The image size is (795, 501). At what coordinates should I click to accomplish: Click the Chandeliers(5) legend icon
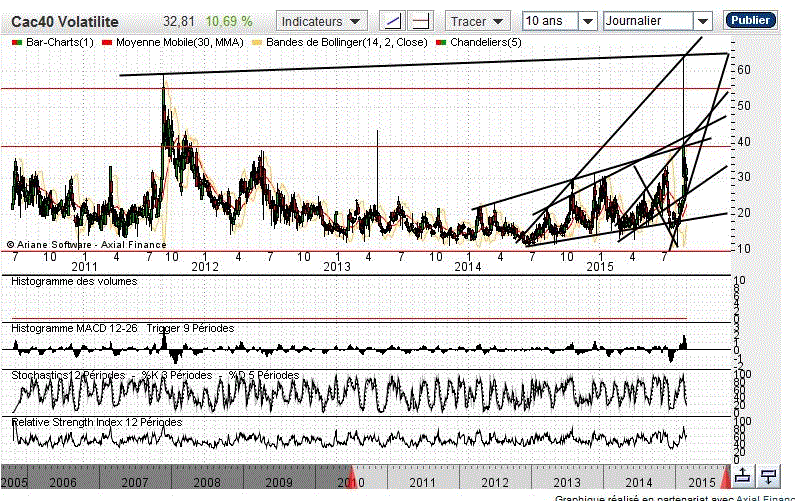point(443,43)
